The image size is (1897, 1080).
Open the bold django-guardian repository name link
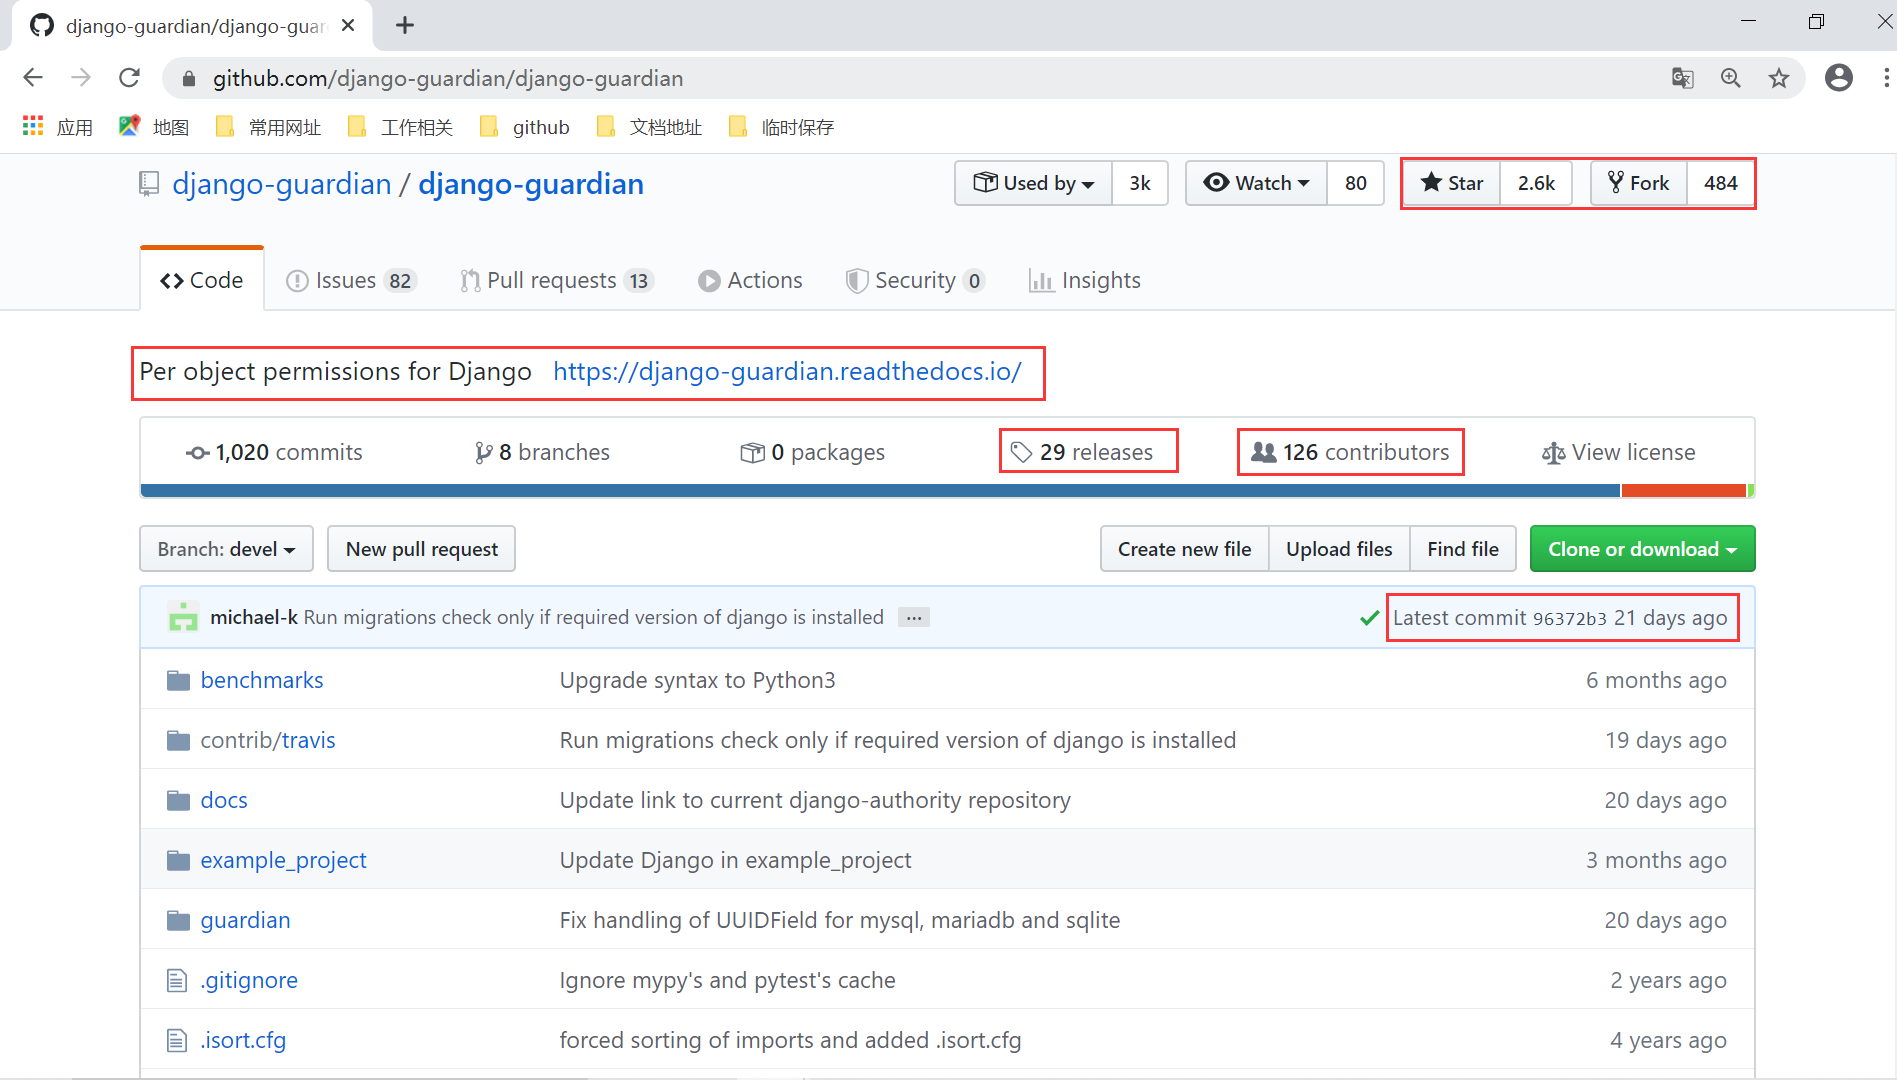tap(530, 184)
